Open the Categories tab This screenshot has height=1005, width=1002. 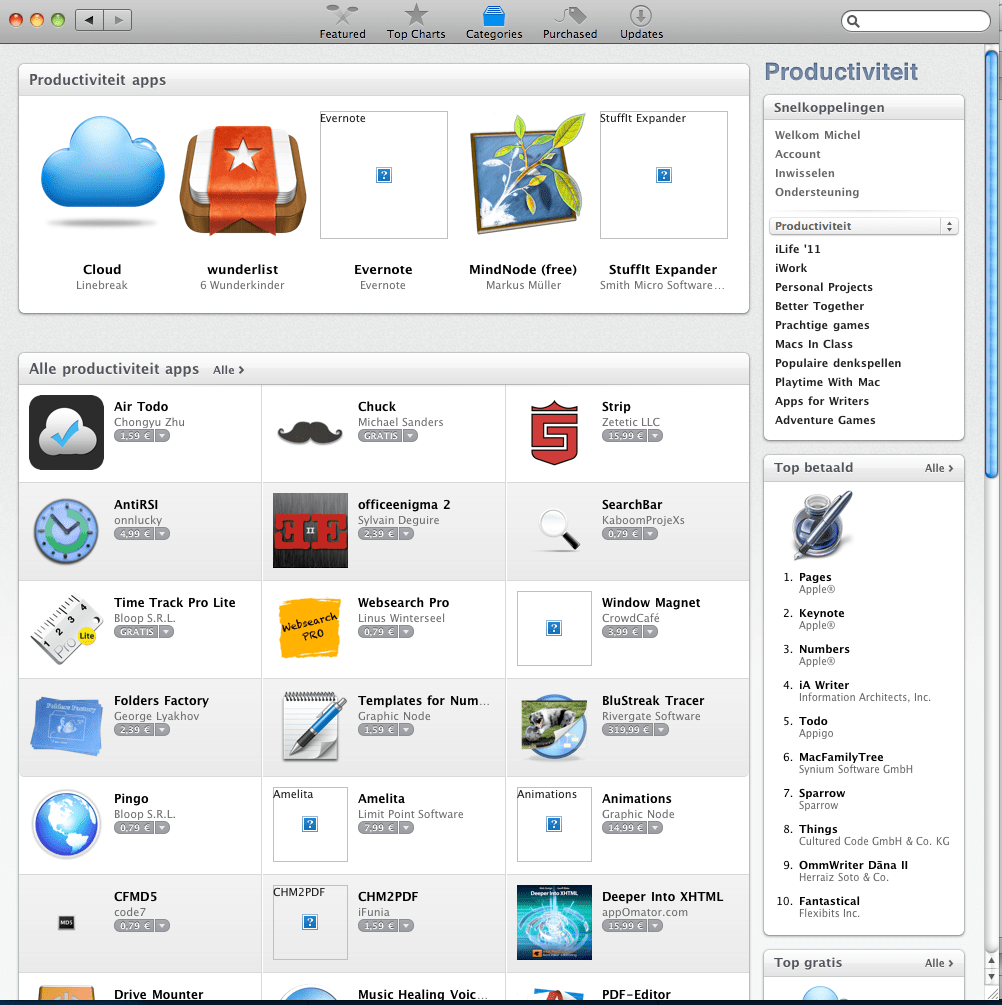tap(494, 22)
